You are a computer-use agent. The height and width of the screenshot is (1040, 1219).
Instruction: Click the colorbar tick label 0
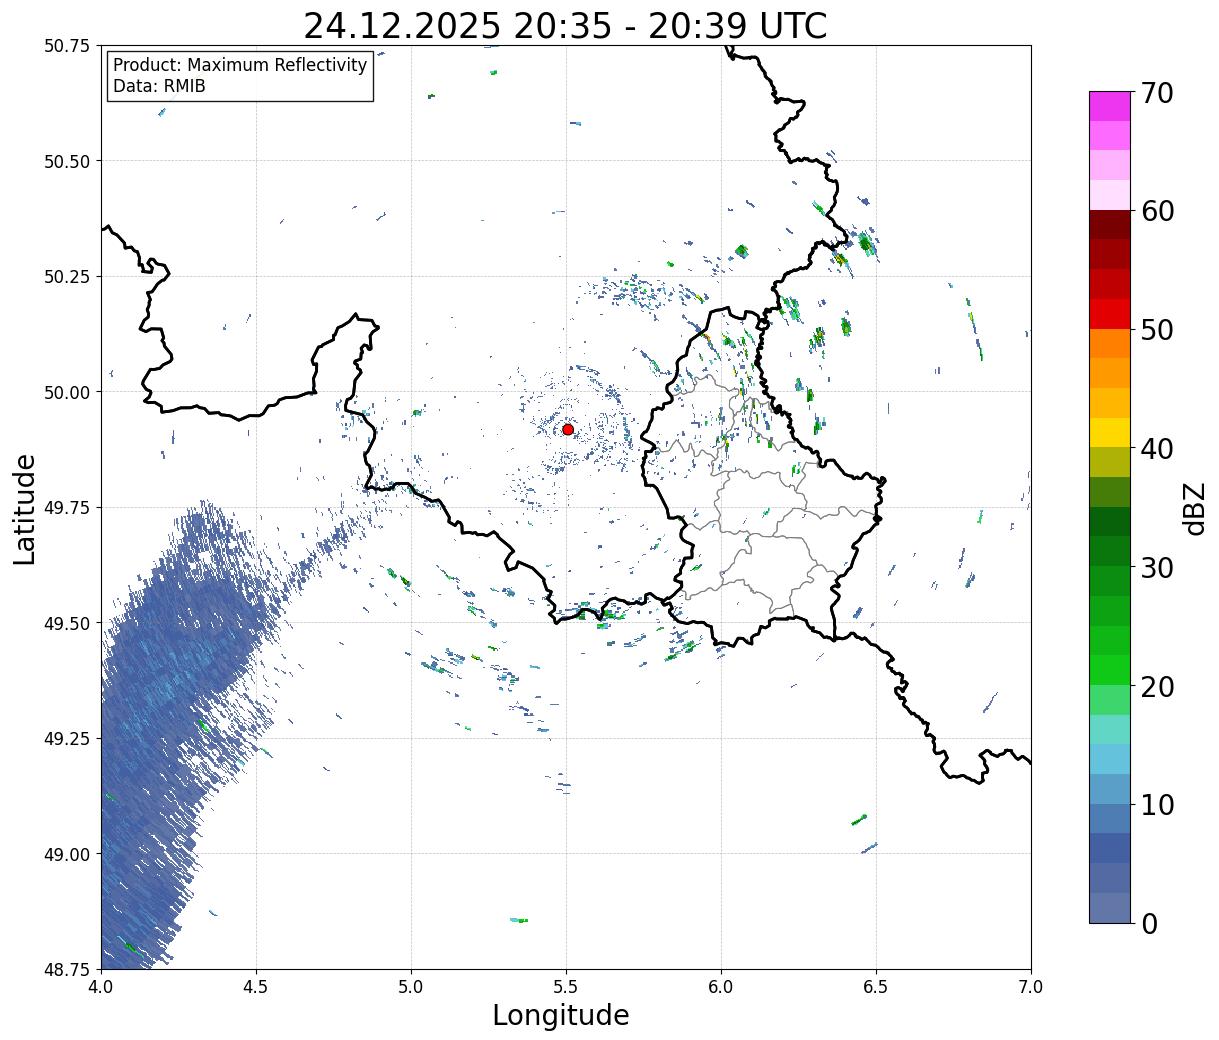pos(1148,924)
